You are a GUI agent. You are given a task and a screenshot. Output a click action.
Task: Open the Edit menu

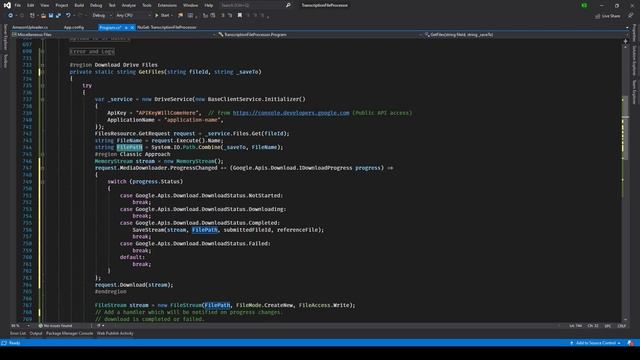[x=31, y=5]
